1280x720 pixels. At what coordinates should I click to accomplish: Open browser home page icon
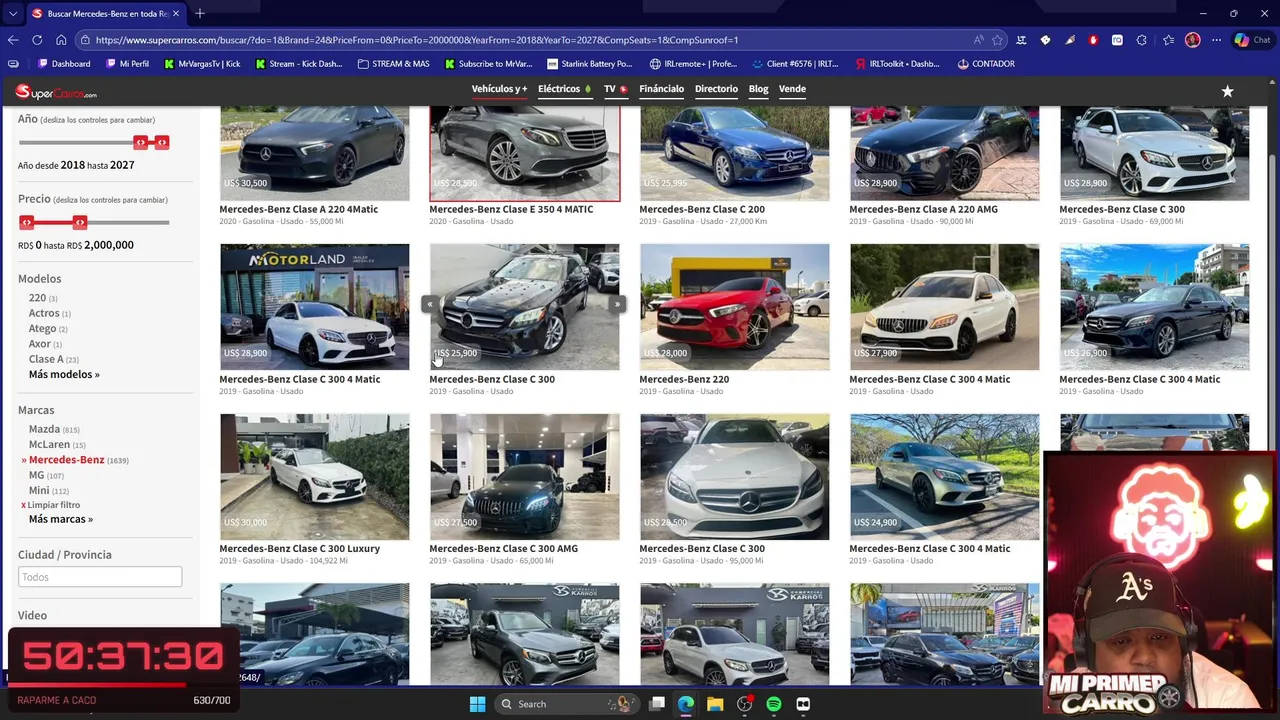pos(61,40)
